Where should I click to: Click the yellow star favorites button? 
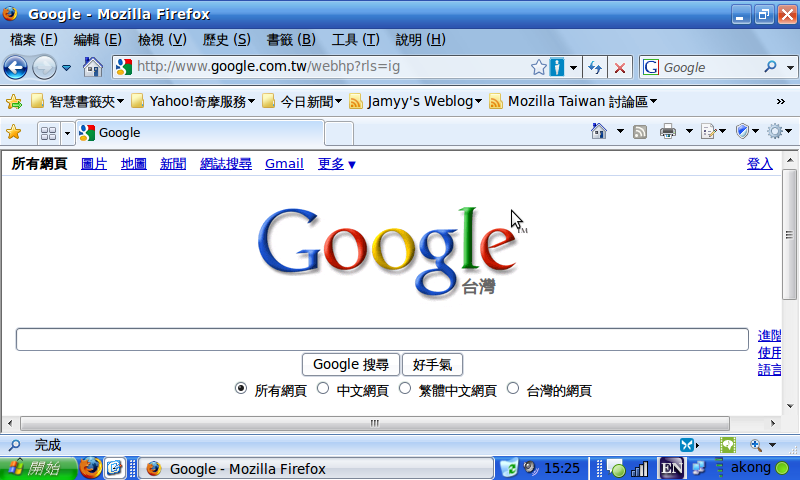(x=14, y=133)
